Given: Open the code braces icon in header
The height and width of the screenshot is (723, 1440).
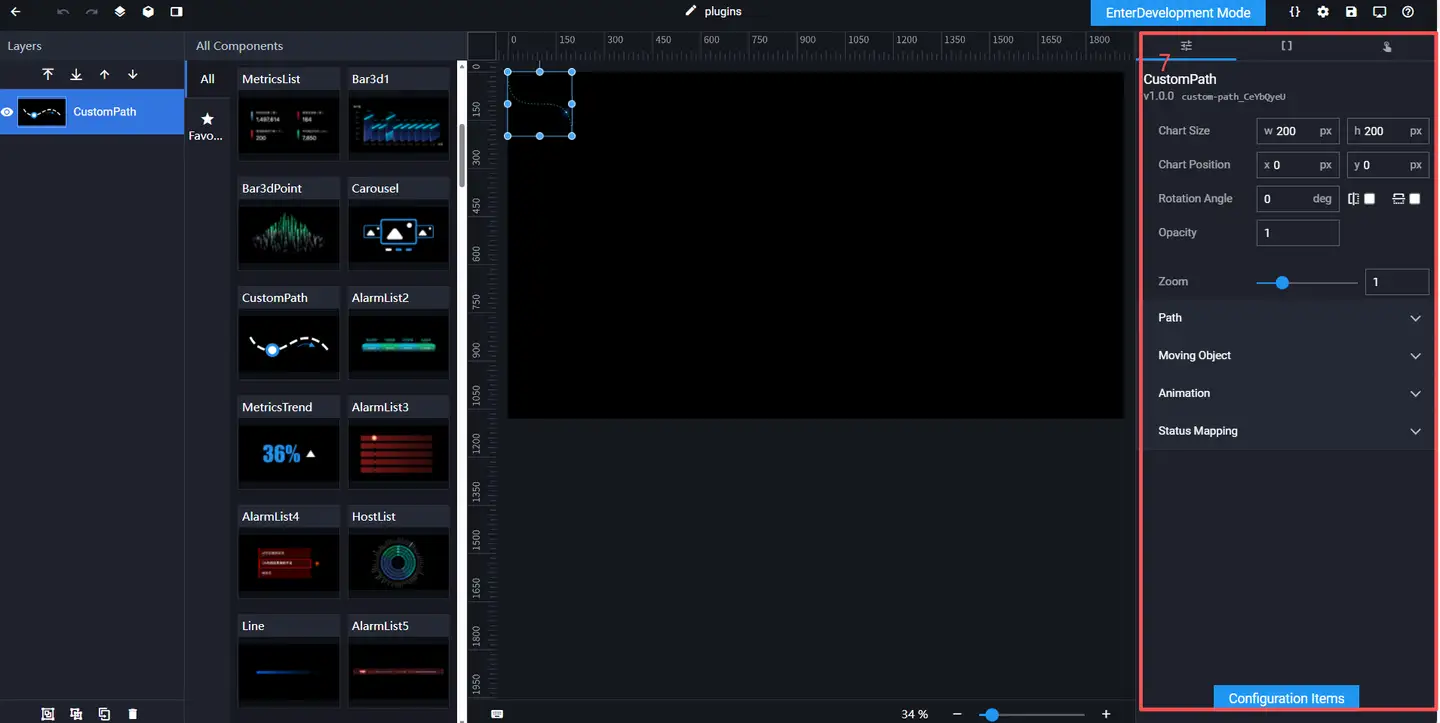Looking at the screenshot, I should [x=1295, y=12].
